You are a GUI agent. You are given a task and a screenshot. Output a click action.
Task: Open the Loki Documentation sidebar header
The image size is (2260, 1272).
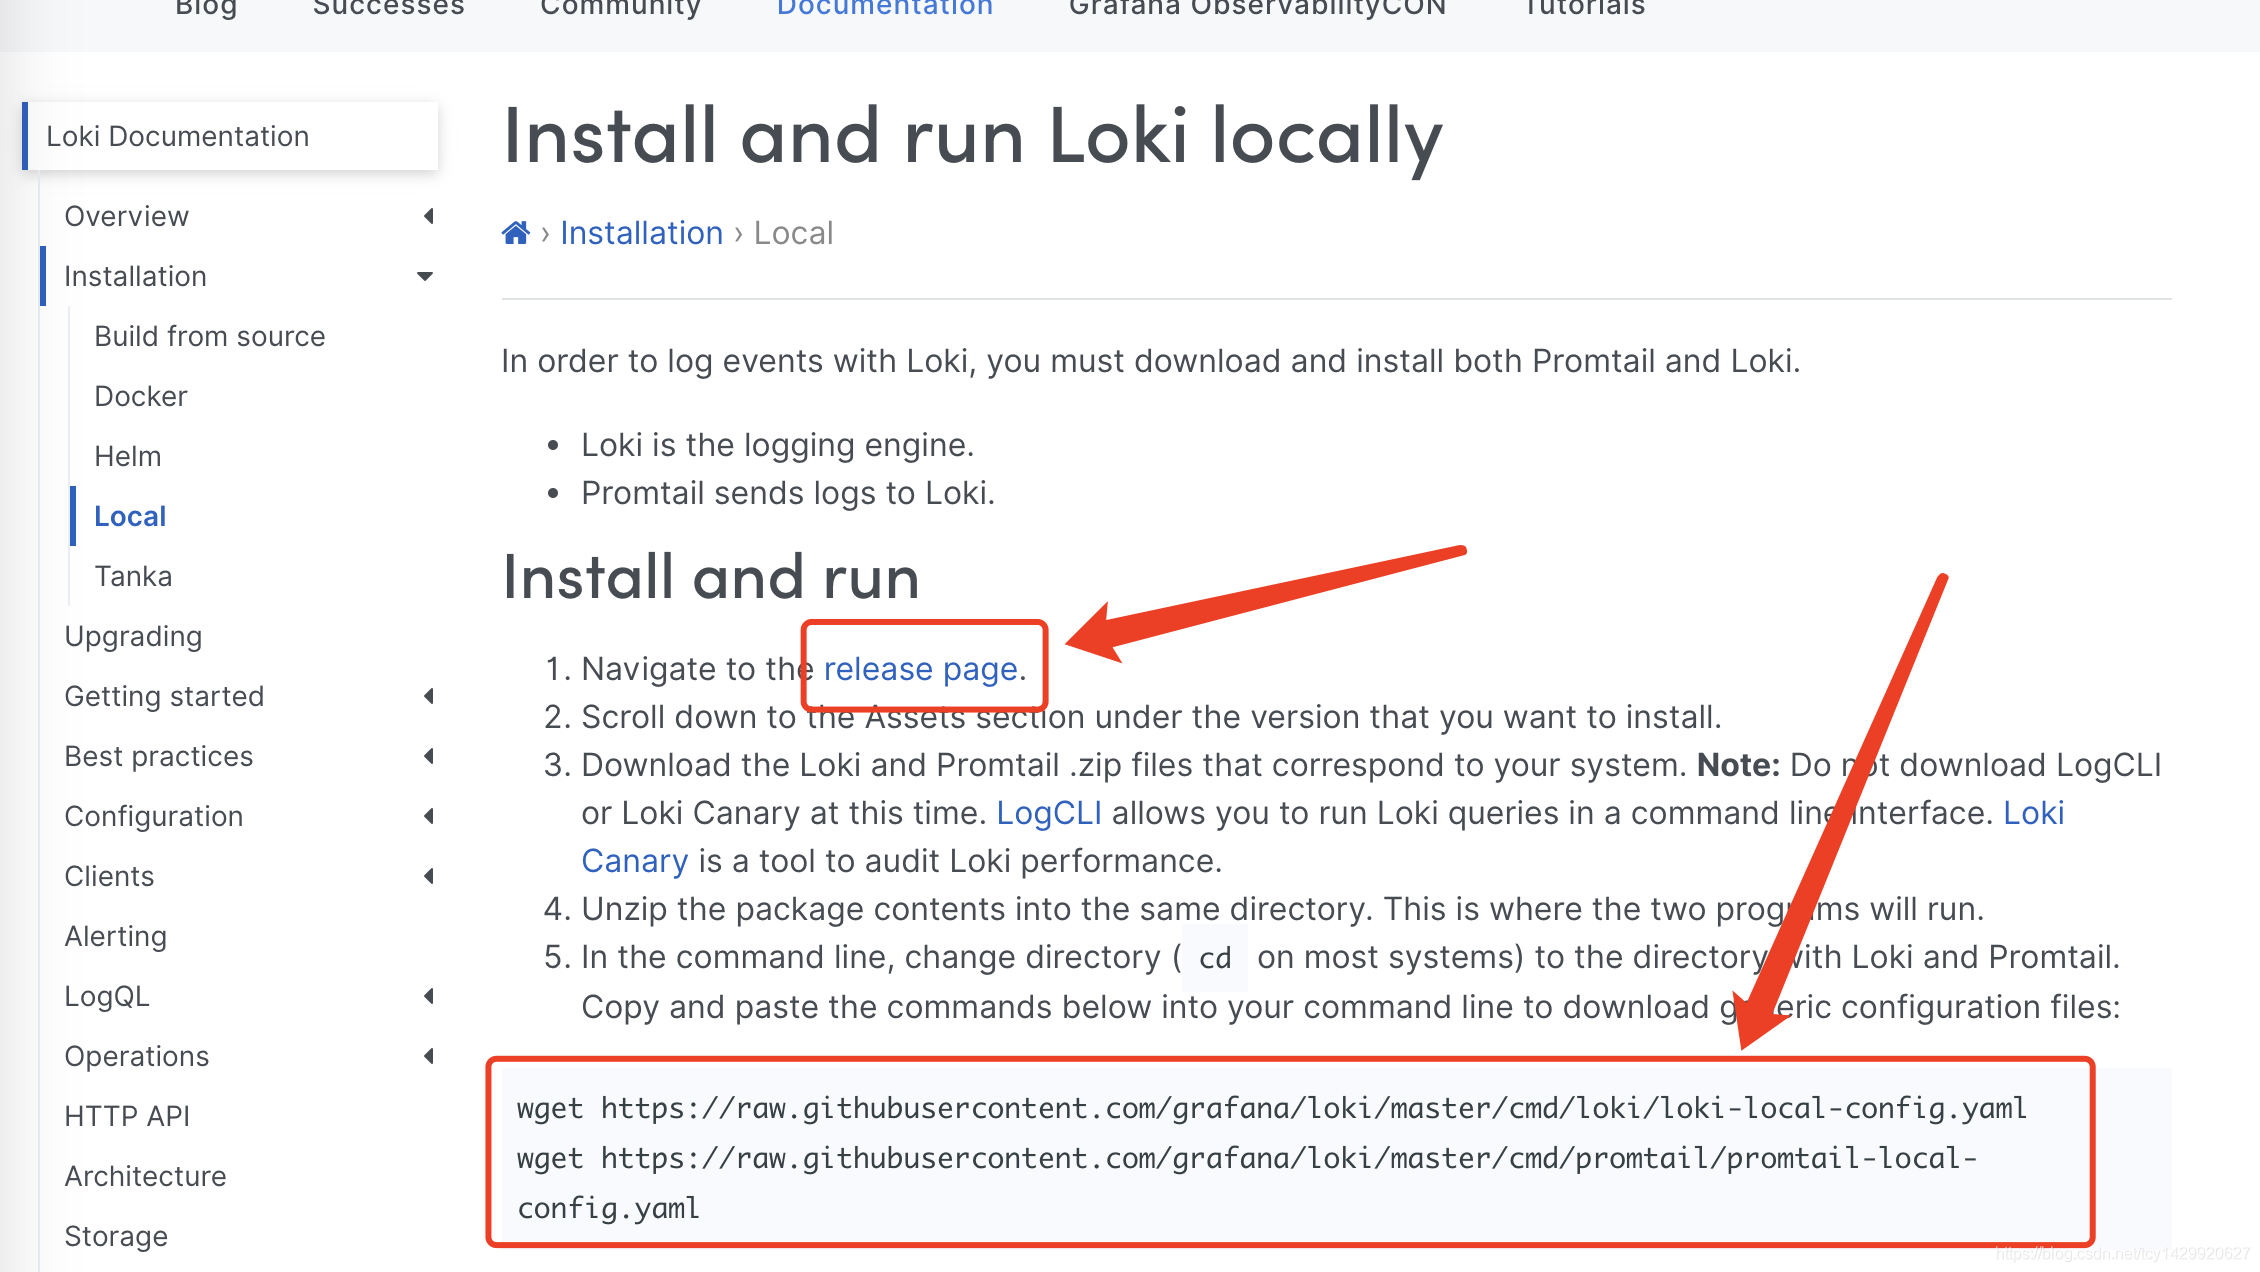click(x=178, y=136)
